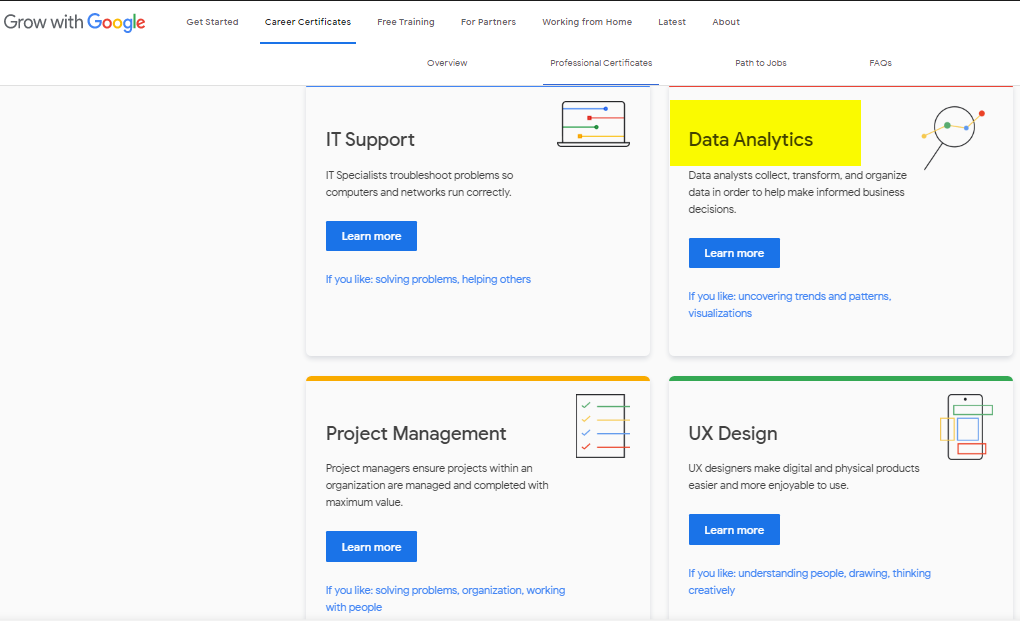Open the Career Certificates menu
Image resolution: width=1020 pixels, height=624 pixels.
[x=308, y=22]
